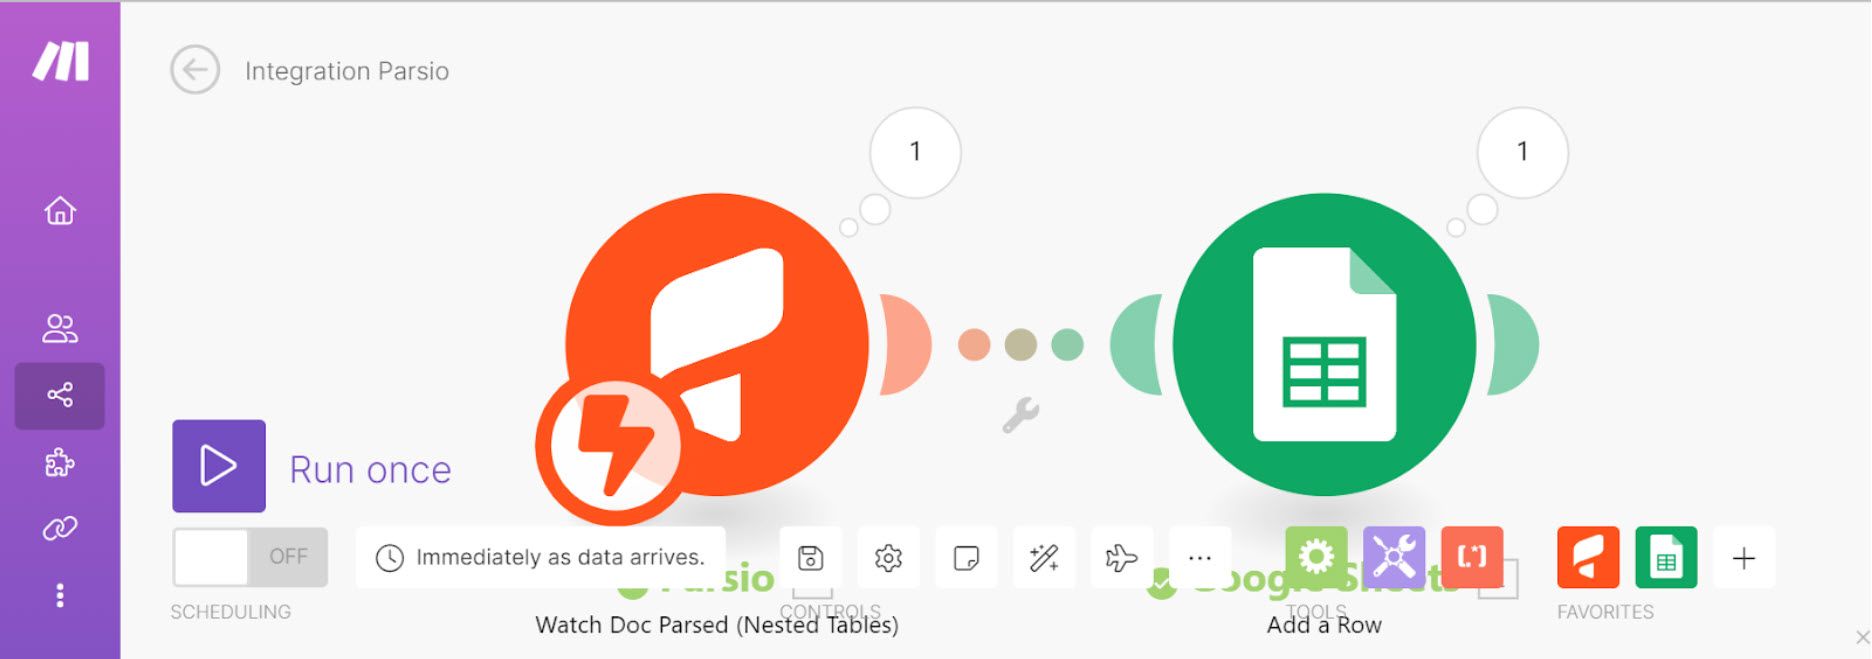Save the scenario with the disk icon

[x=811, y=557]
